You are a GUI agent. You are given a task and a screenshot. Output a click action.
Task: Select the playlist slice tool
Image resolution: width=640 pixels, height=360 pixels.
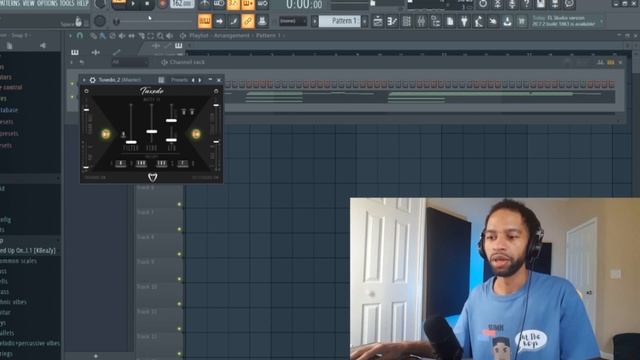tap(141, 36)
